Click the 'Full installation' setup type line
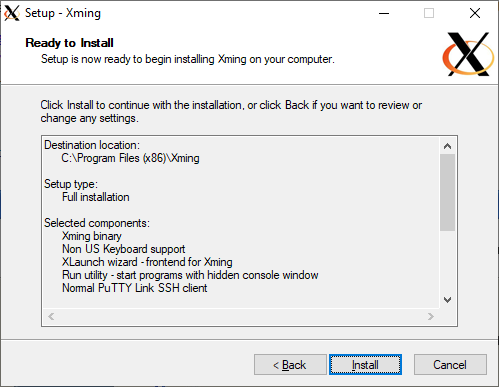Image resolution: width=499 pixels, height=387 pixels. point(96,197)
